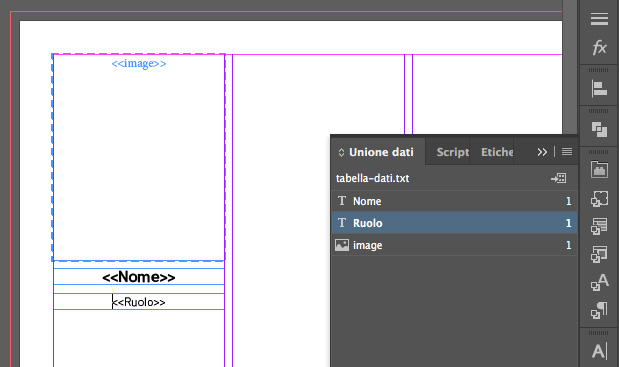
Task: Click the tabella-dati.txt source name
Action: 372,178
